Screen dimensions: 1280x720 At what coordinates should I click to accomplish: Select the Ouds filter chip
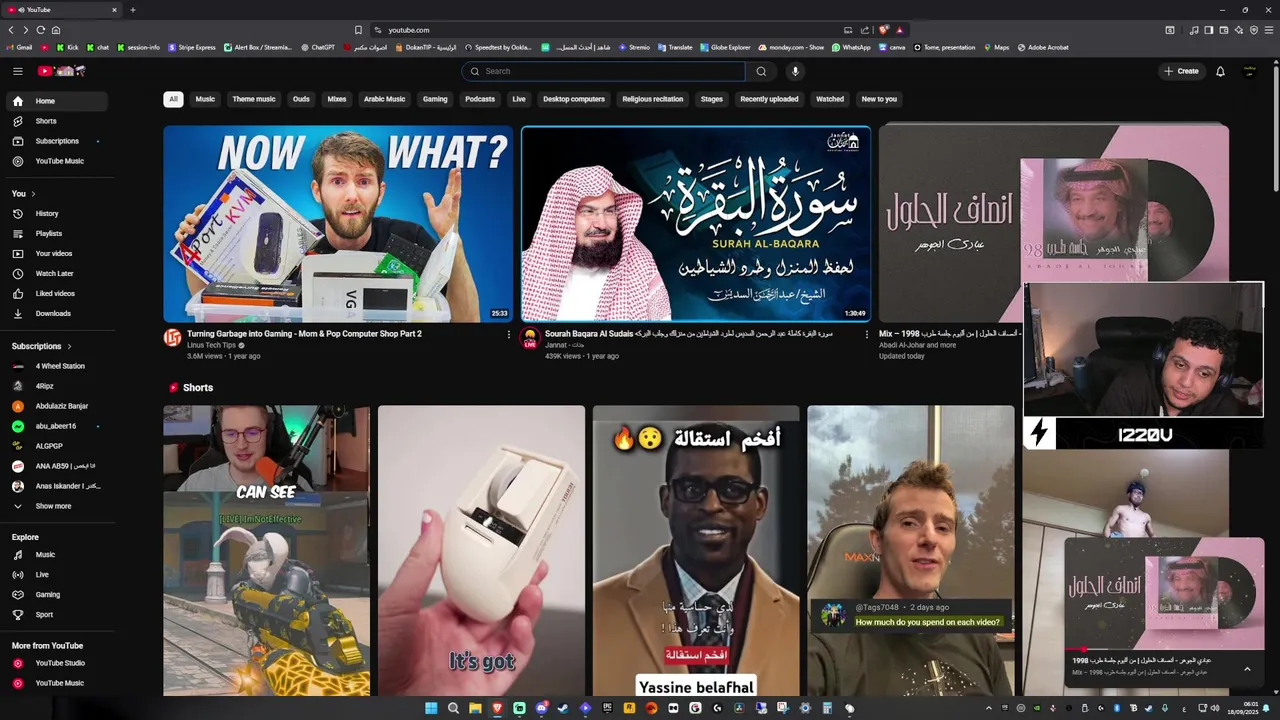(x=301, y=99)
